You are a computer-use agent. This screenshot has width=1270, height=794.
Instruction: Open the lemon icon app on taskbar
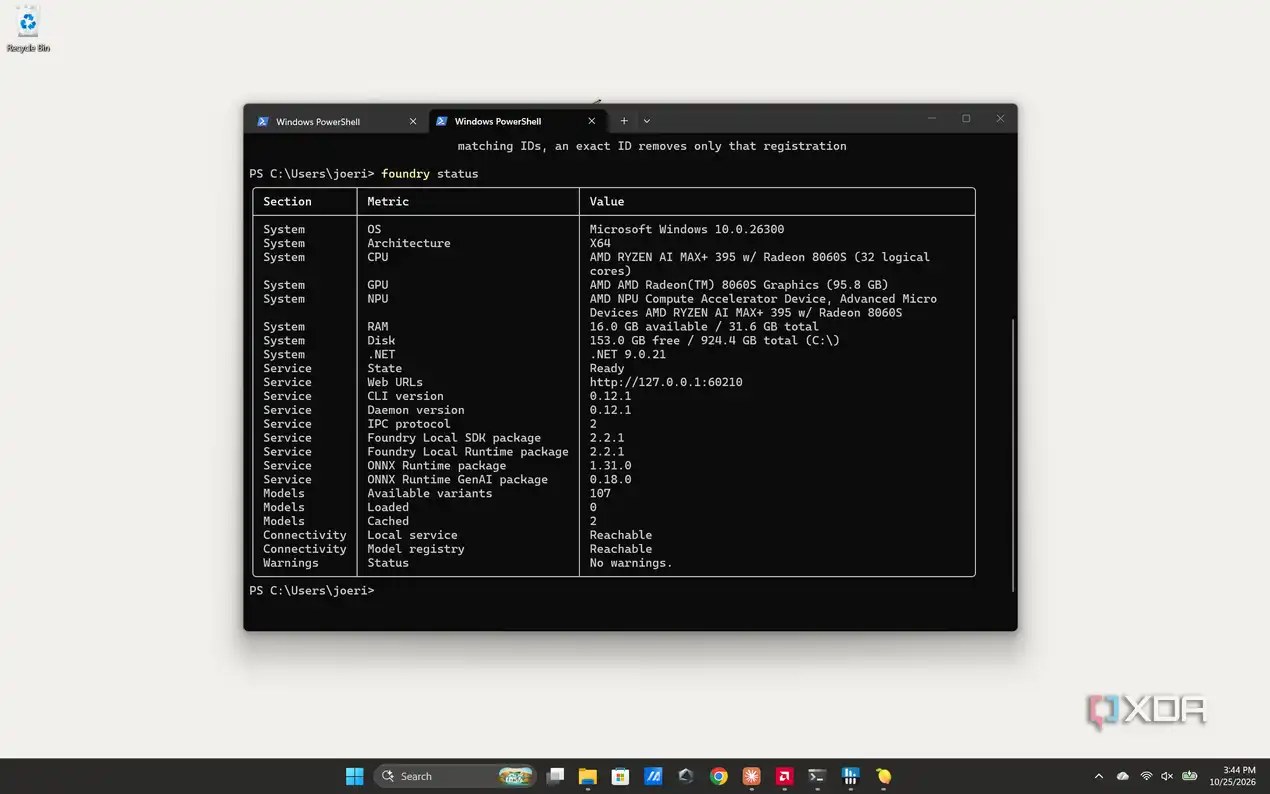[883, 776]
